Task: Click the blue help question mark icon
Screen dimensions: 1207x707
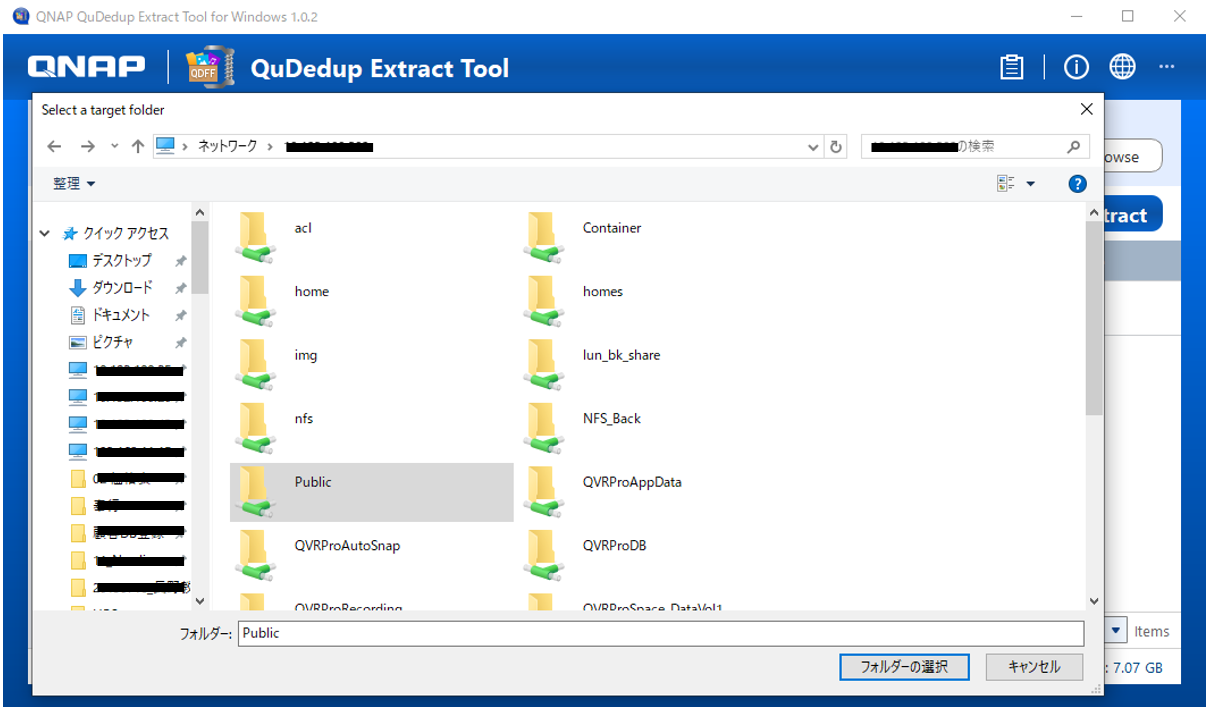Action: (x=1077, y=184)
